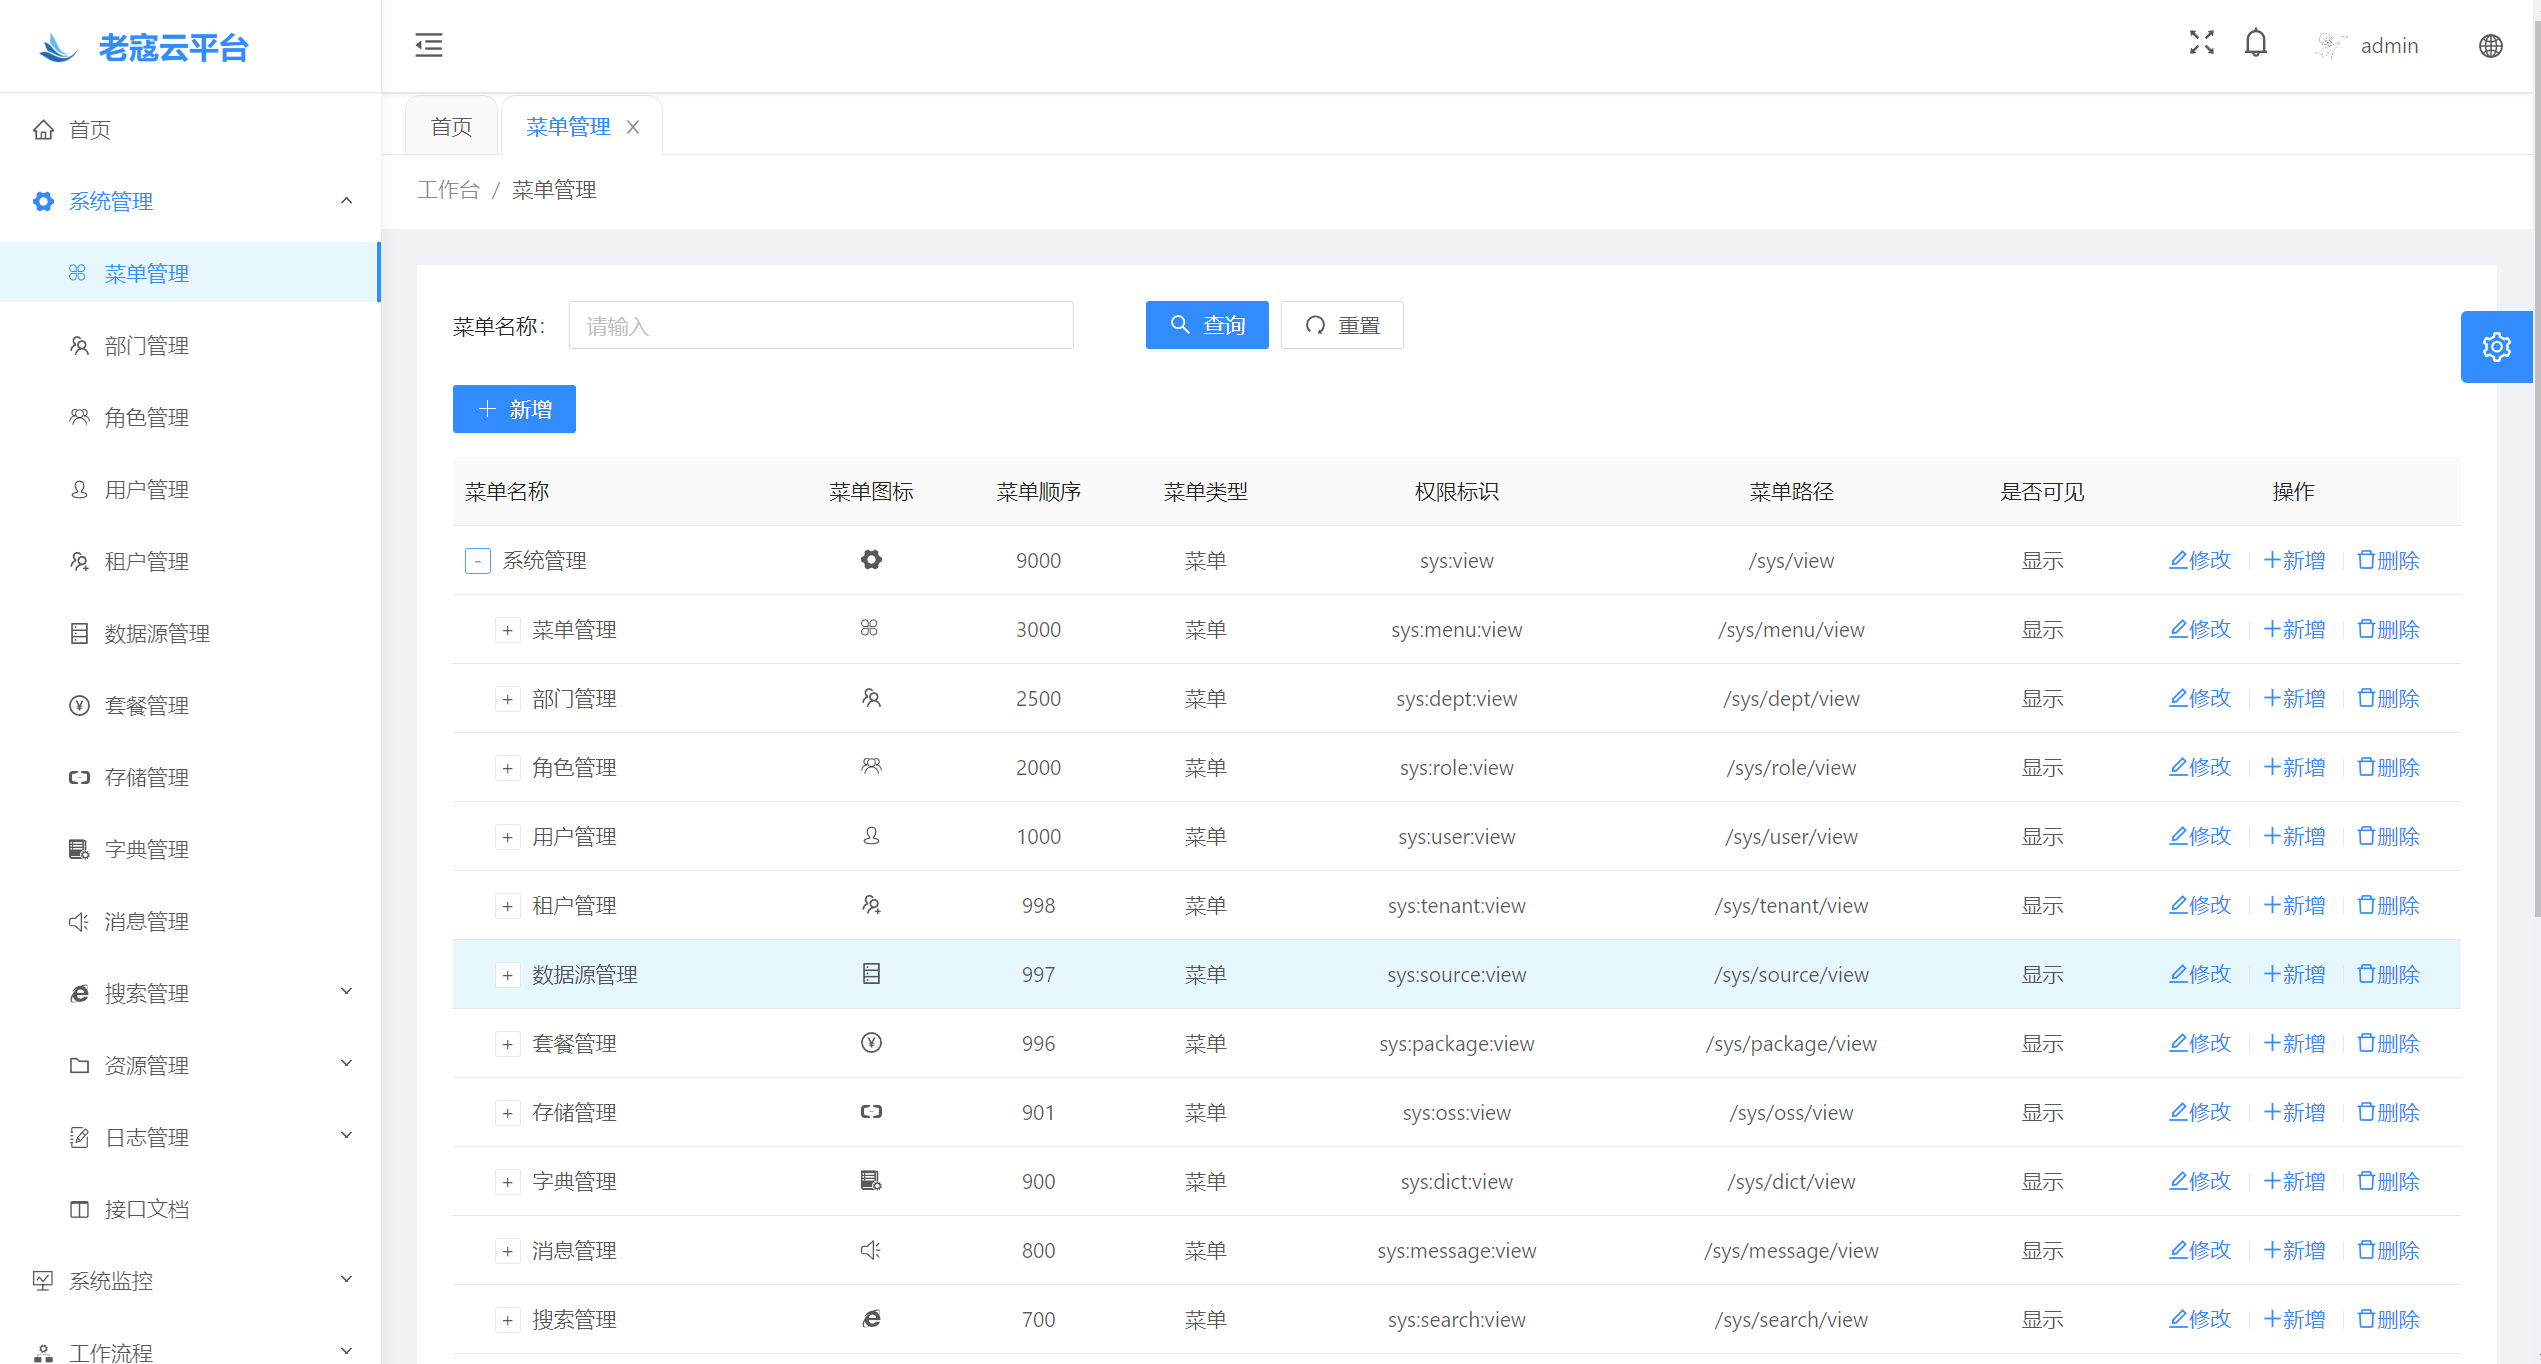Open the blue settings gear panel
2541x1364 pixels.
[x=2496, y=347]
